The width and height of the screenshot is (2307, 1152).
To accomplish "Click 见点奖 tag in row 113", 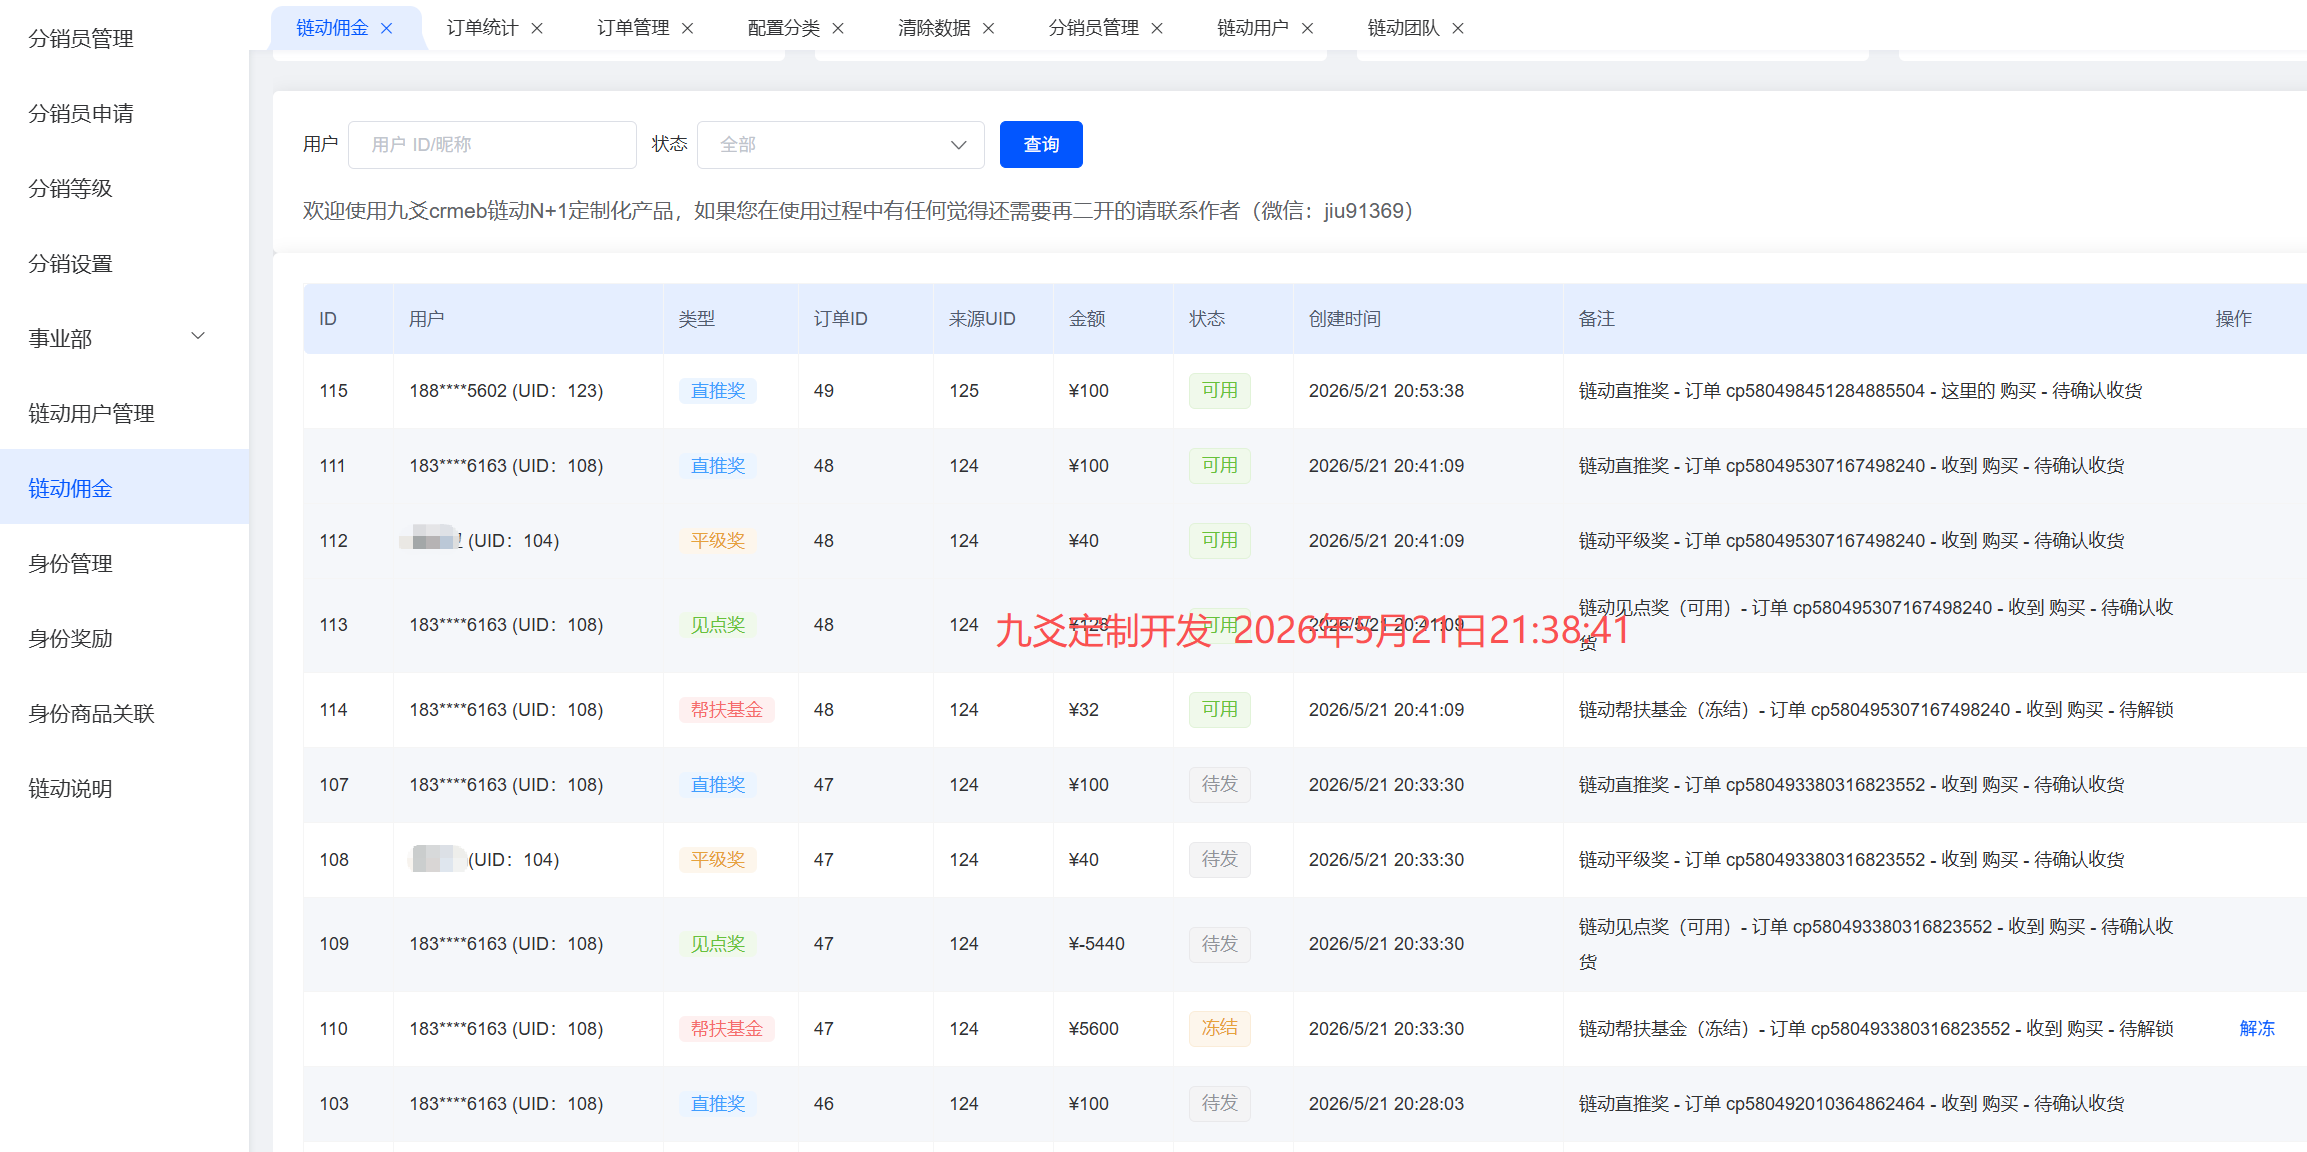I will [x=717, y=625].
